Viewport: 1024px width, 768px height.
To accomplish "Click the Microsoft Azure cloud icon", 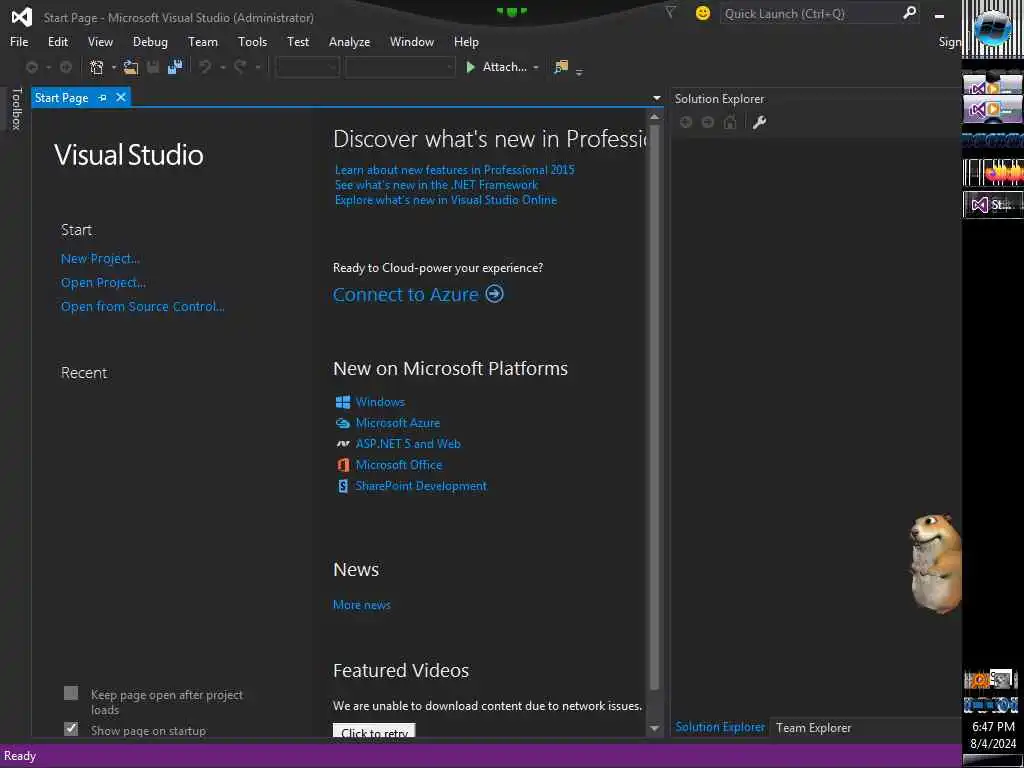I will point(343,423).
